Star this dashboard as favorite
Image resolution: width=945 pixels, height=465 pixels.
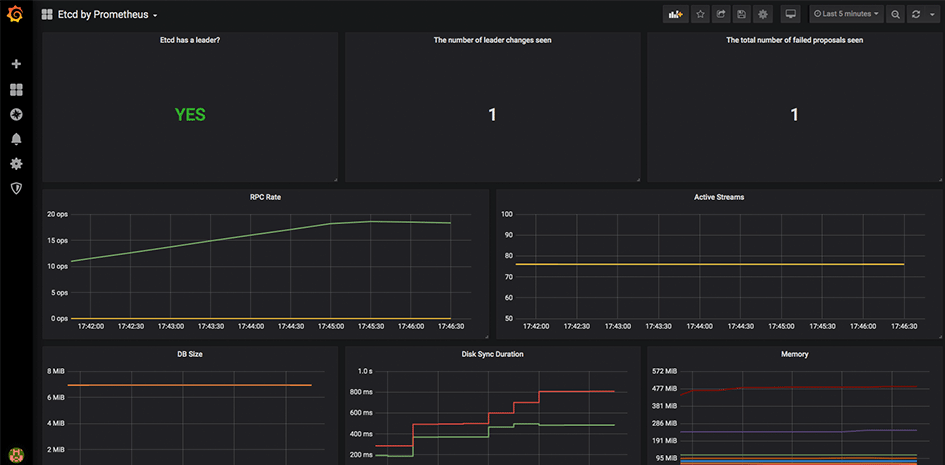pyautogui.click(x=700, y=14)
